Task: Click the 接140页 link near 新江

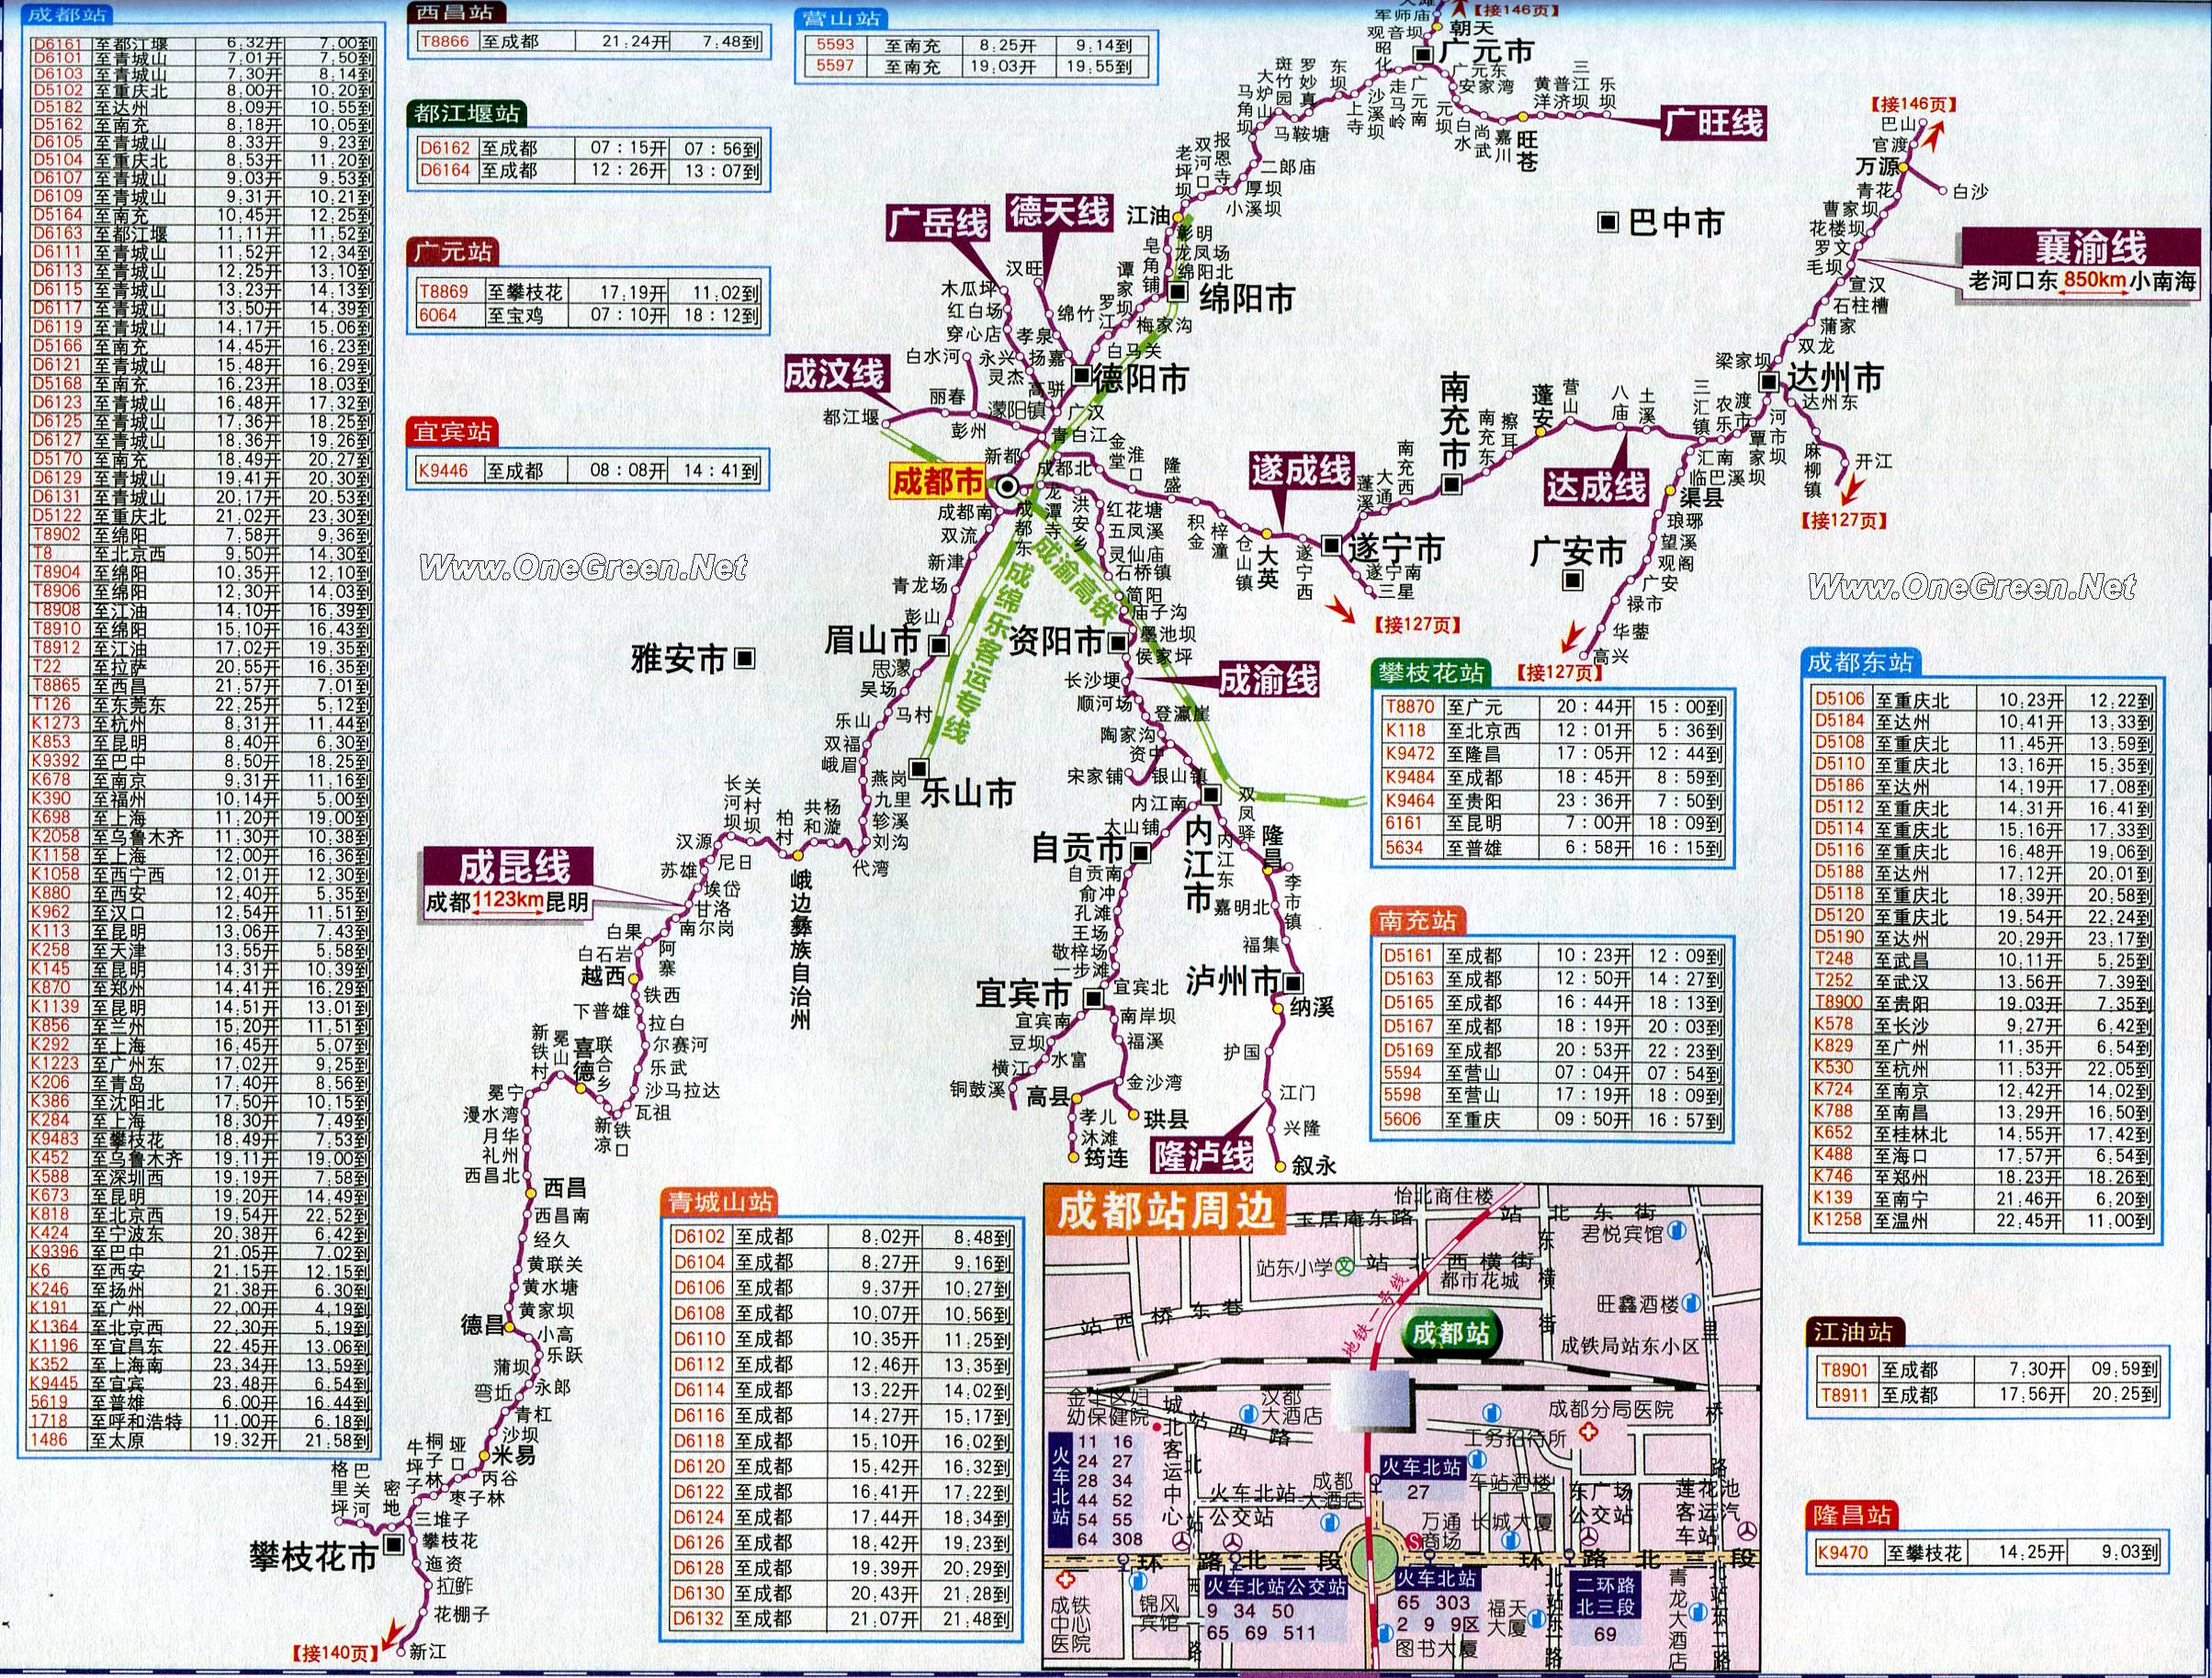Action: pyautogui.click(x=335, y=1653)
